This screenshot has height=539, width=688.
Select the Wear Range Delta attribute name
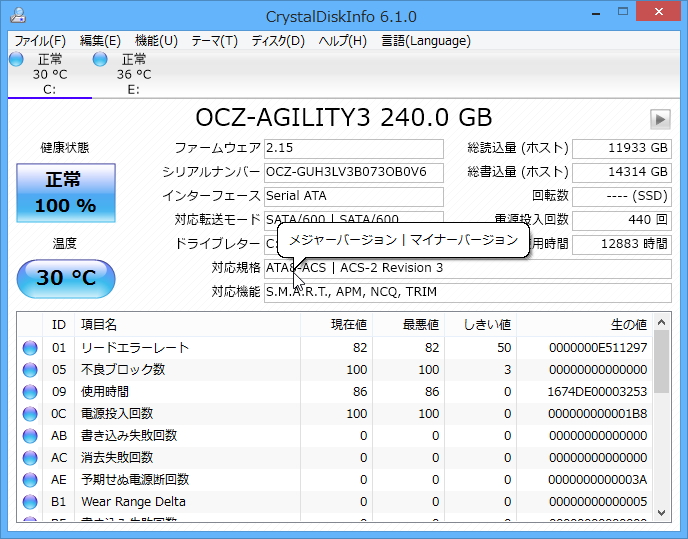click(133, 502)
